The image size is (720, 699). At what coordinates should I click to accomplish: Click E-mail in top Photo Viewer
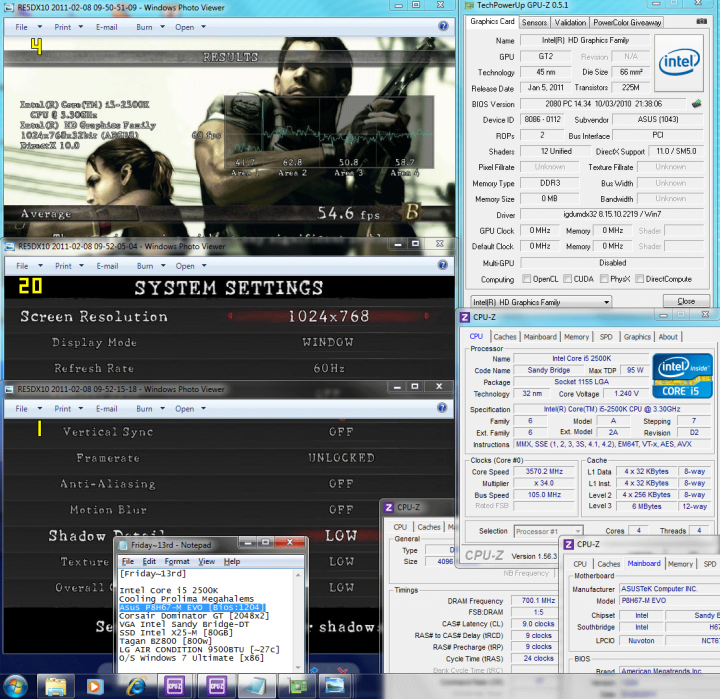107,27
